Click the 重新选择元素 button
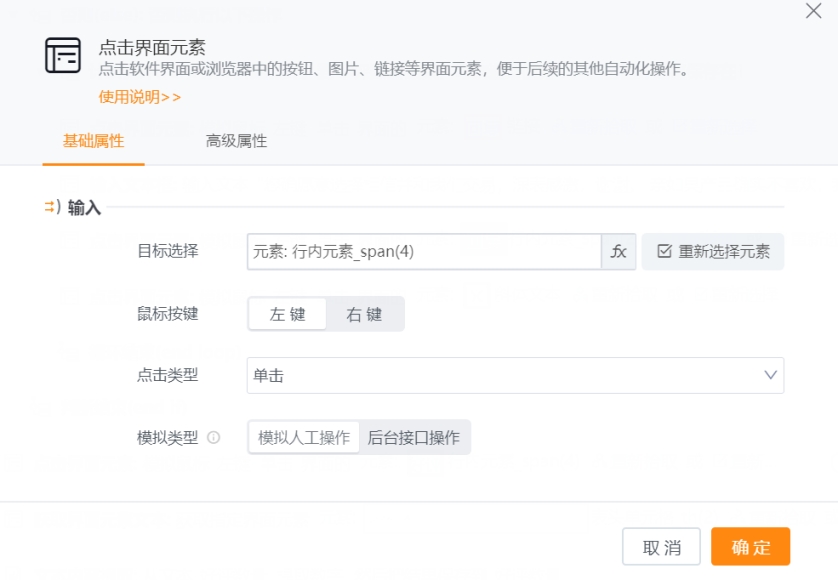The width and height of the screenshot is (838, 580). [712, 251]
